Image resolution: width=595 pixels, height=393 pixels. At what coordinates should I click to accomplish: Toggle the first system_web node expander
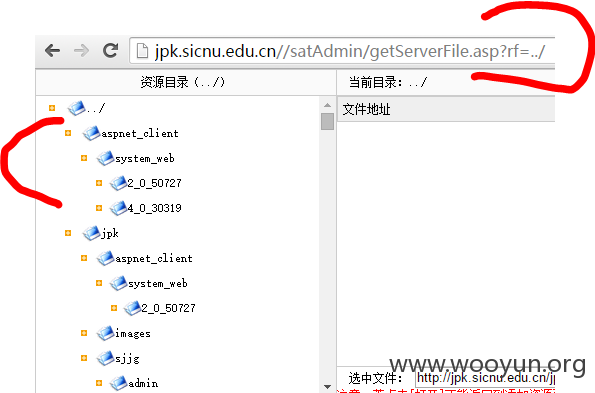point(84,158)
